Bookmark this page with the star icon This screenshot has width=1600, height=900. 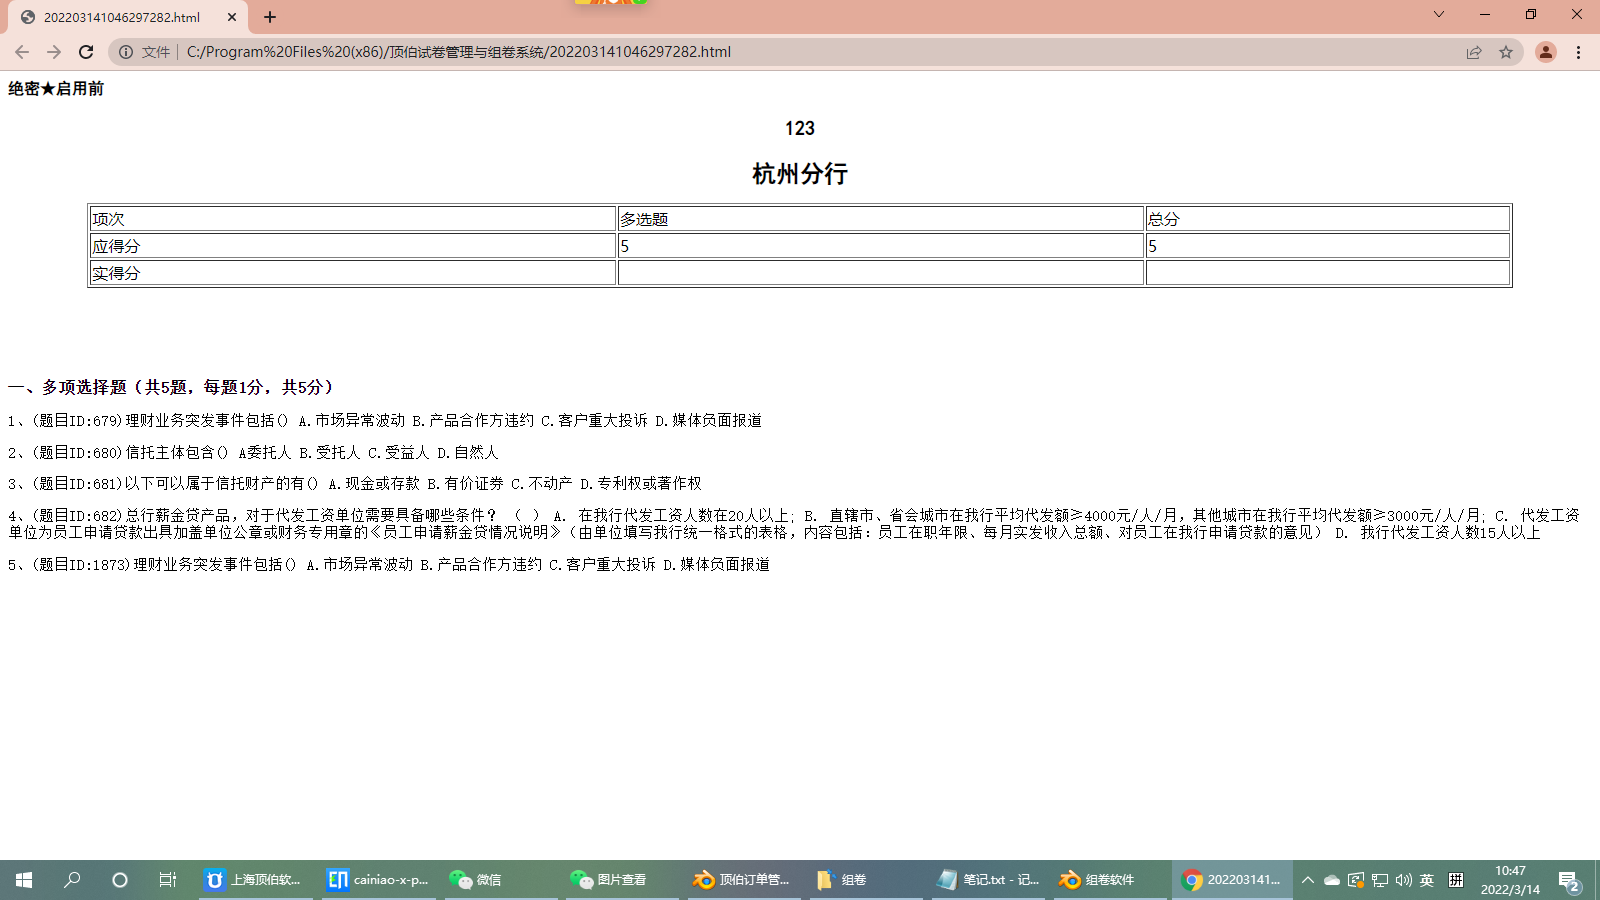tap(1506, 52)
